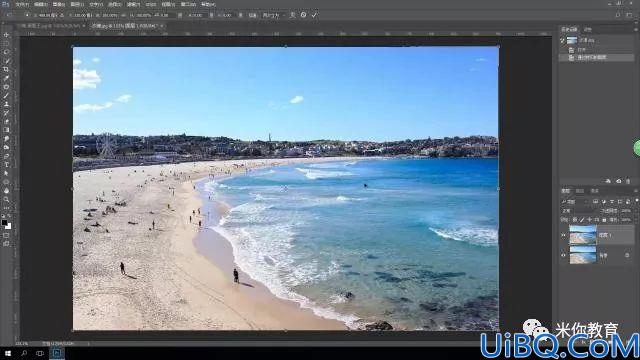
Task: Select the Horizontal Type tool
Action: [6, 164]
